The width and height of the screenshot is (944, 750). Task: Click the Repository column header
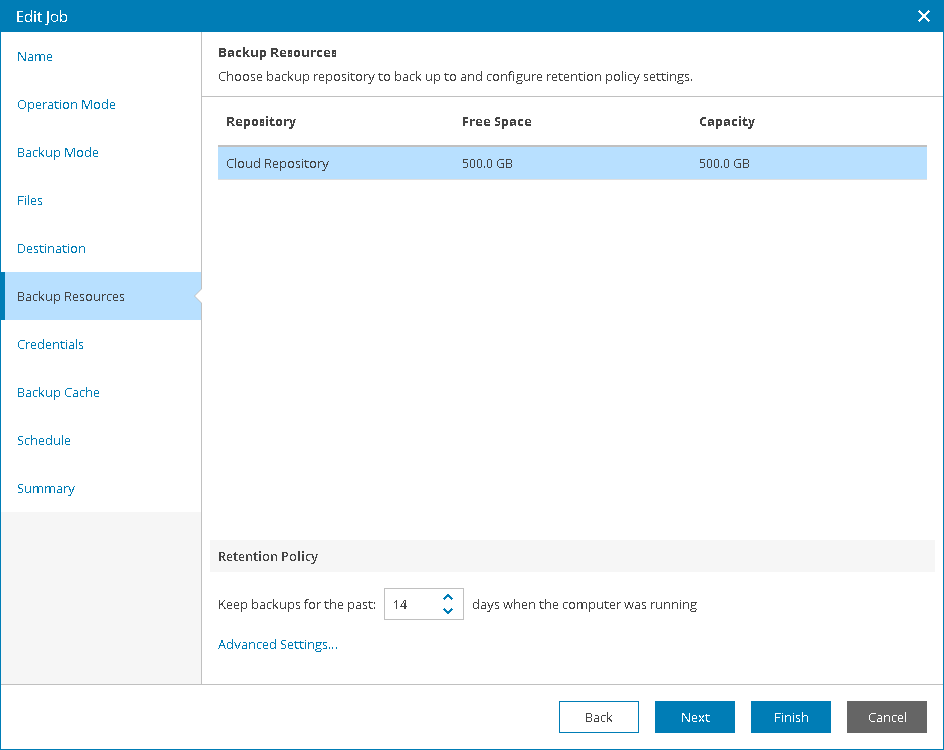click(261, 122)
